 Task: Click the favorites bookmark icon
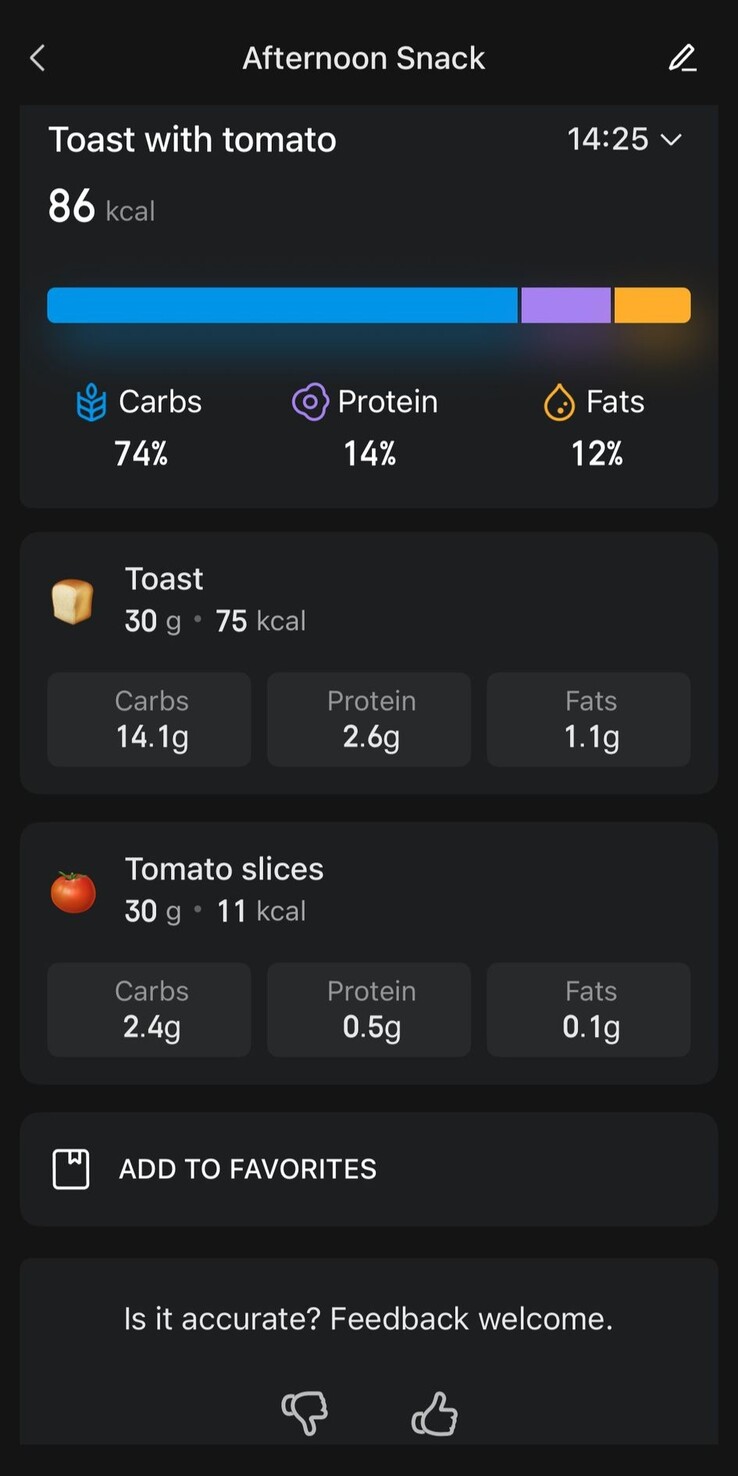click(x=71, y=1168)
